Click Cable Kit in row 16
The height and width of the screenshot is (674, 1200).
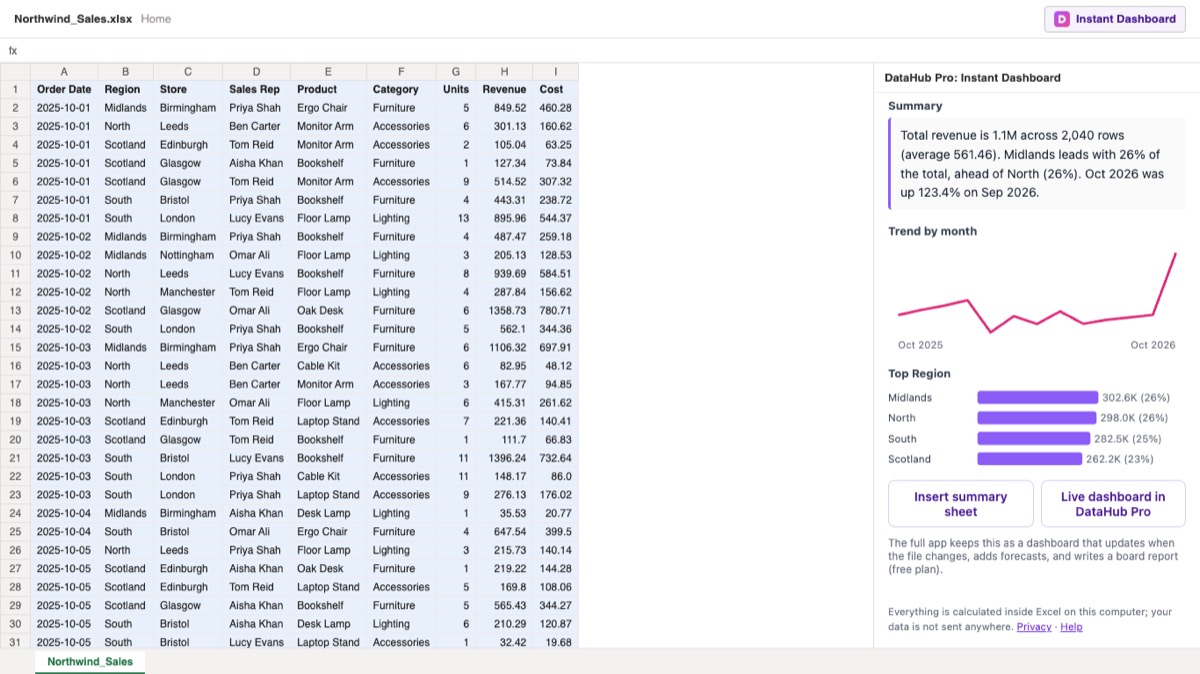point(328,366)
